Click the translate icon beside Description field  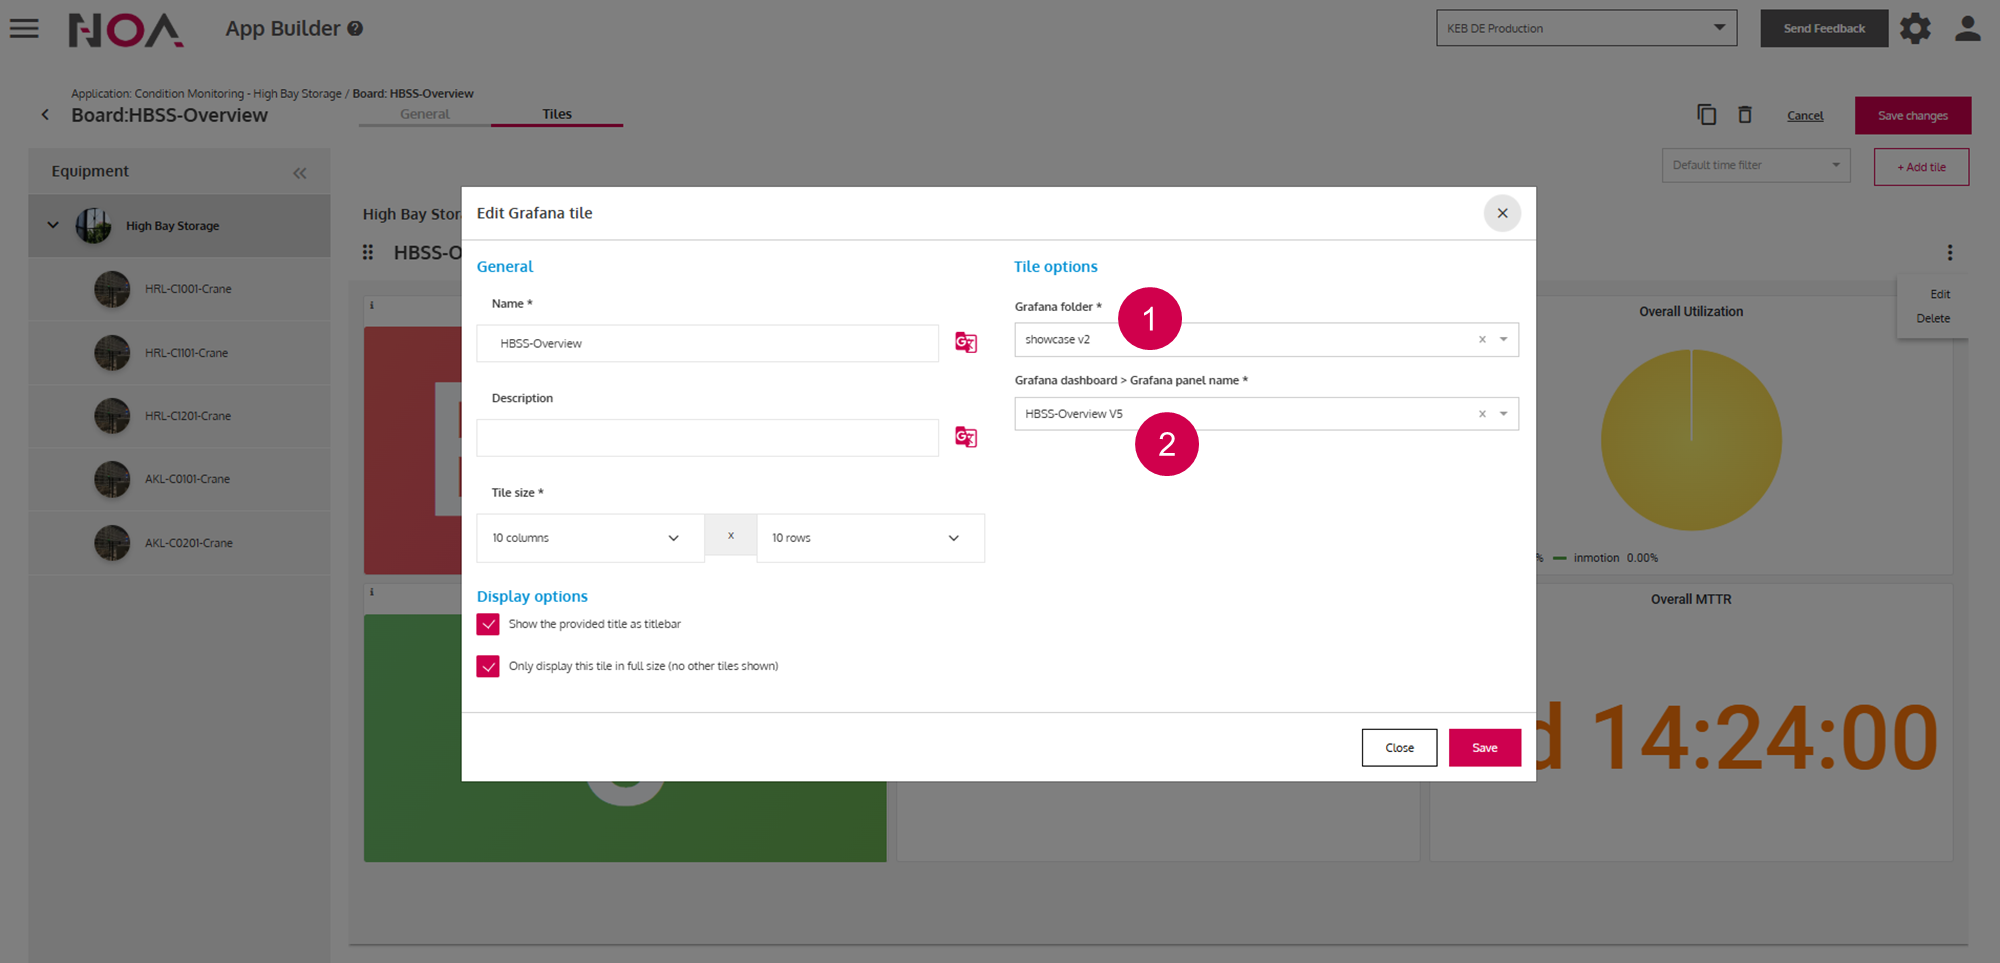pos(965,437)
